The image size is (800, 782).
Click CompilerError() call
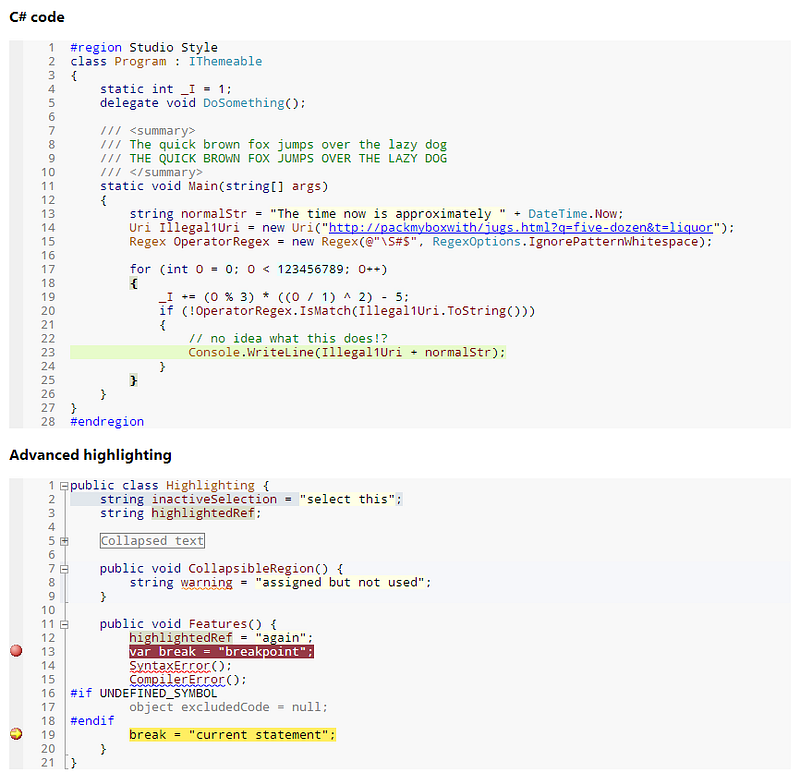click(187, 679)
